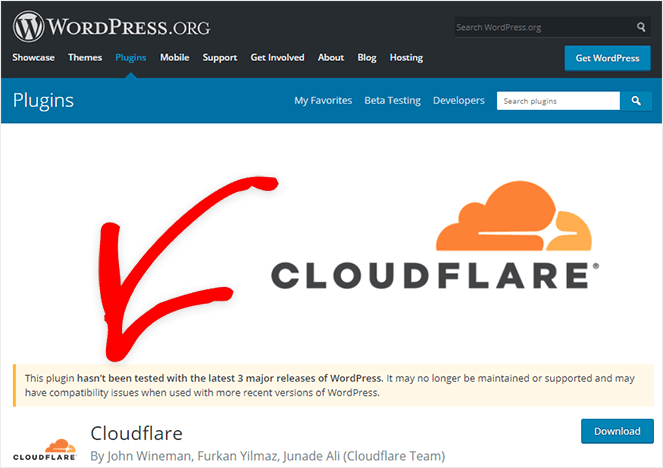Go to the Mobile page
The width and height of the screenshot is (663, 468).
[174, 58]
